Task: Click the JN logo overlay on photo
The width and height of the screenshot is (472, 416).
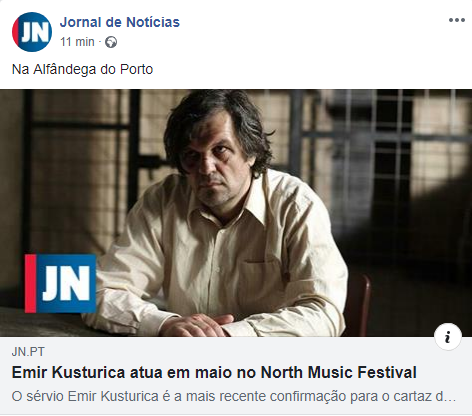Action: 60,284
